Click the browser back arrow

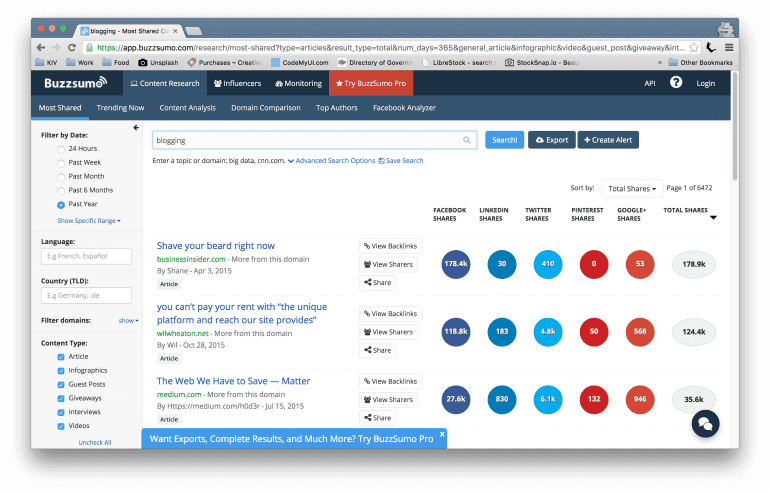tap(41, 48)
